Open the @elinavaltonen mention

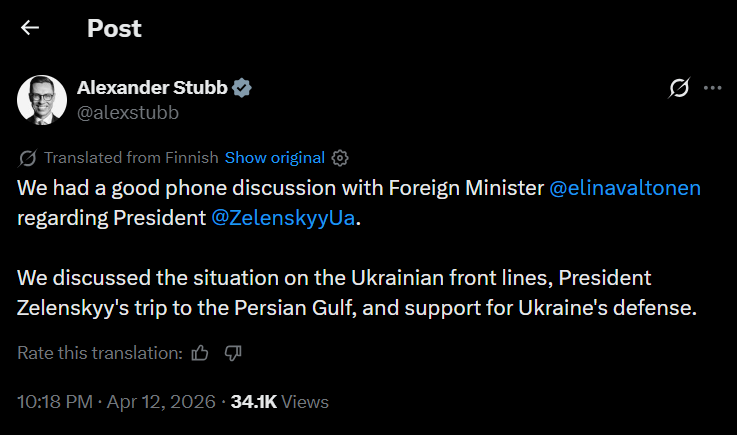pyautogui.click(x=625, y=188)
